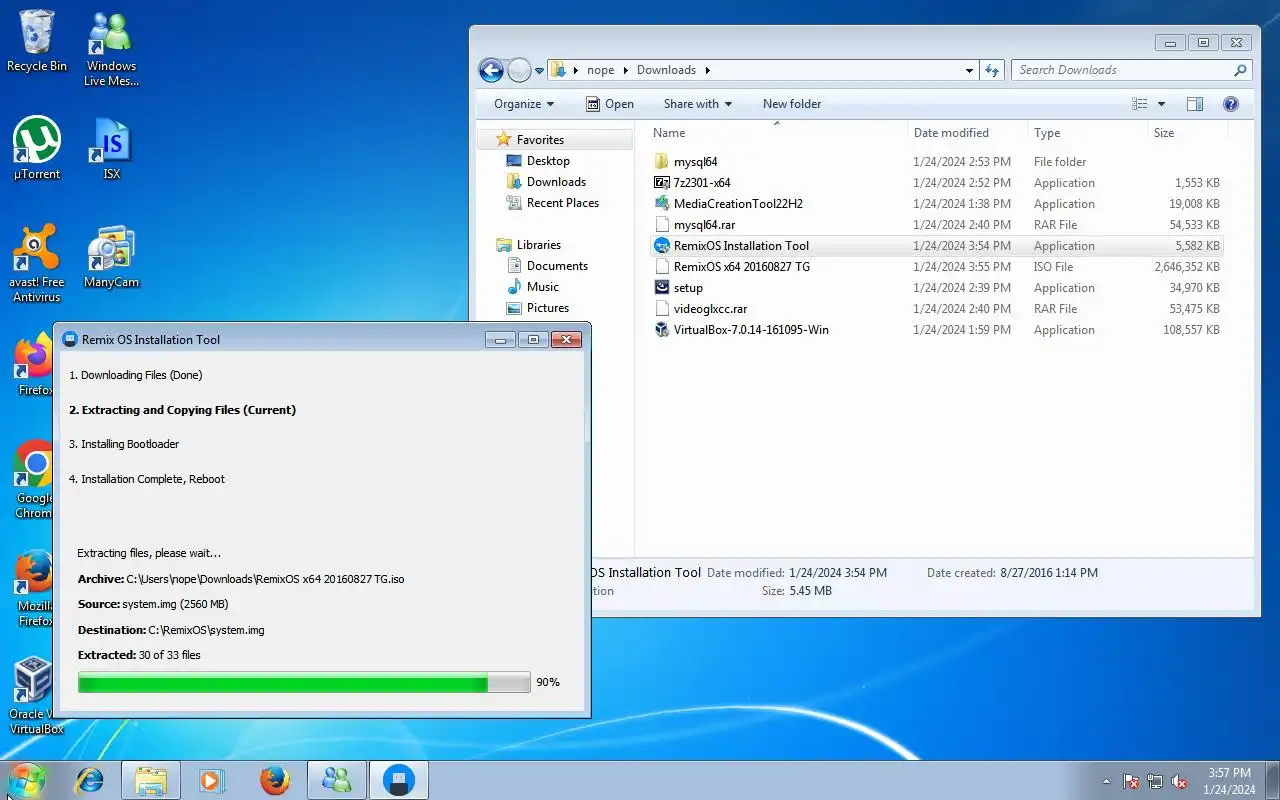Refresh the Downloads folder view
Screen dimensions: 1280x800
[x=992, y=70]
